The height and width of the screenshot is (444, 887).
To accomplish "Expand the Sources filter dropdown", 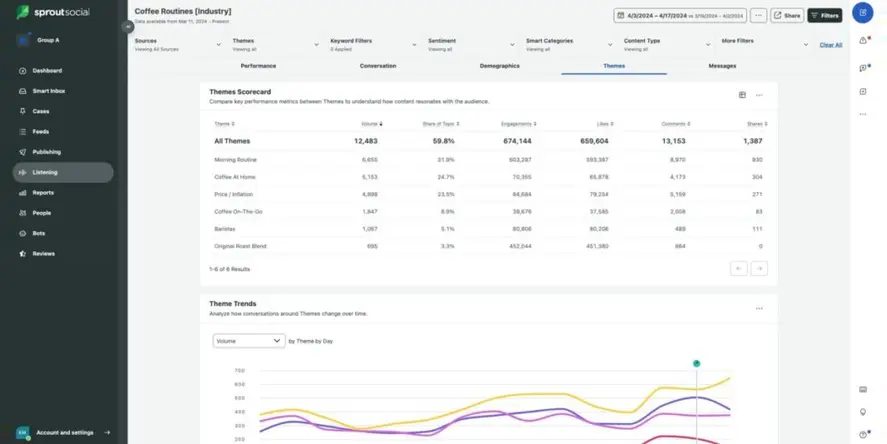I will (x=177, y=45).
